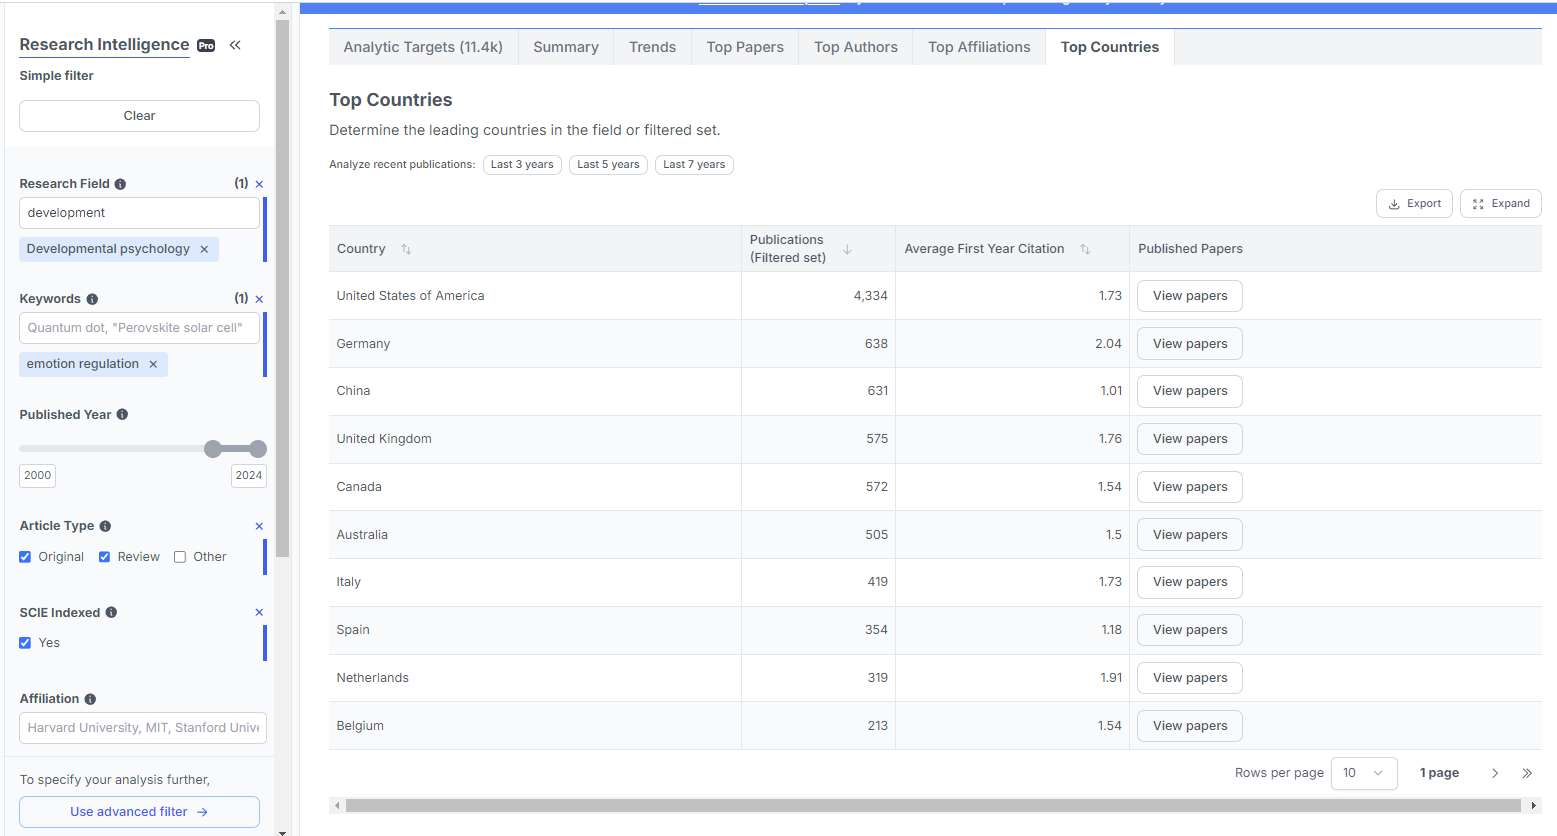Switch to the Top Authors tab

click(x=855, y=46)
